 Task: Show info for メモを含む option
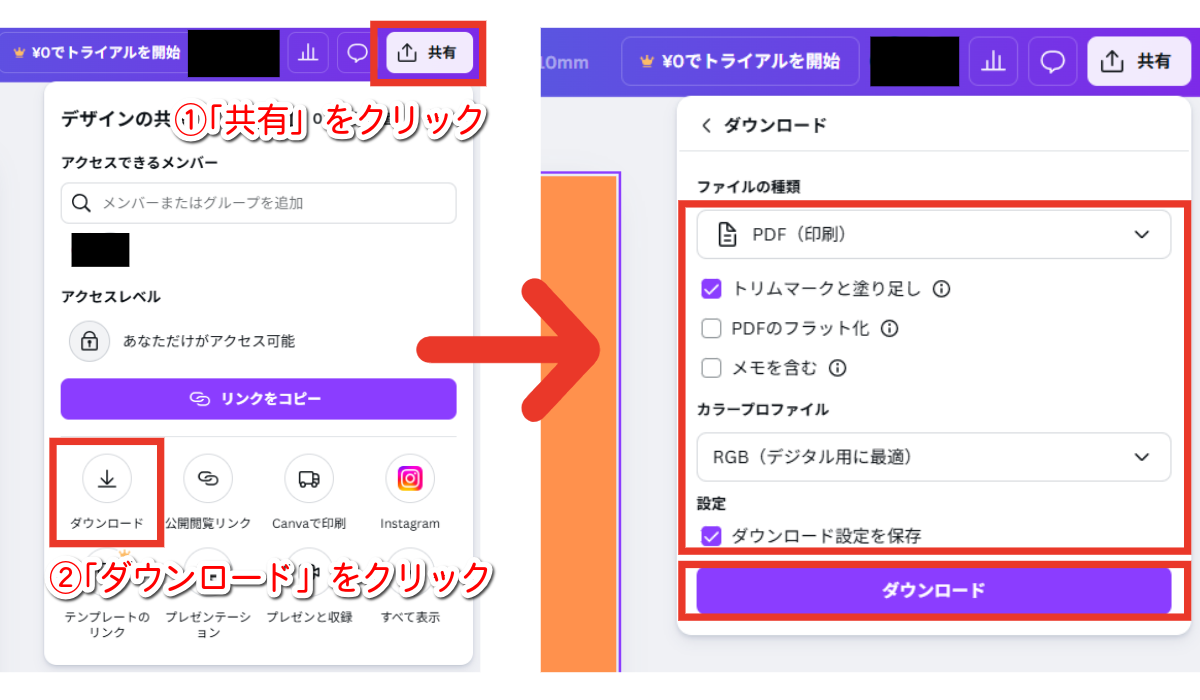(838, 368)
